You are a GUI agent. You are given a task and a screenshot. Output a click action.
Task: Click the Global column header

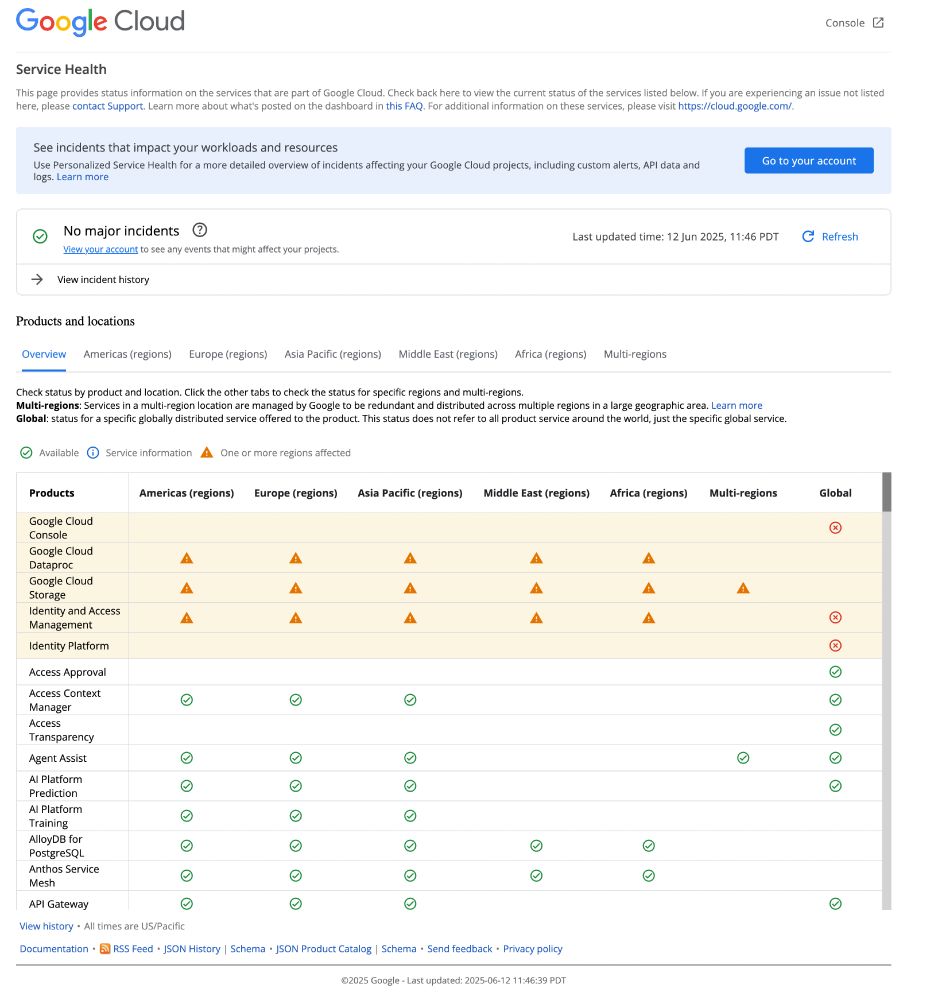click(835, 493)
